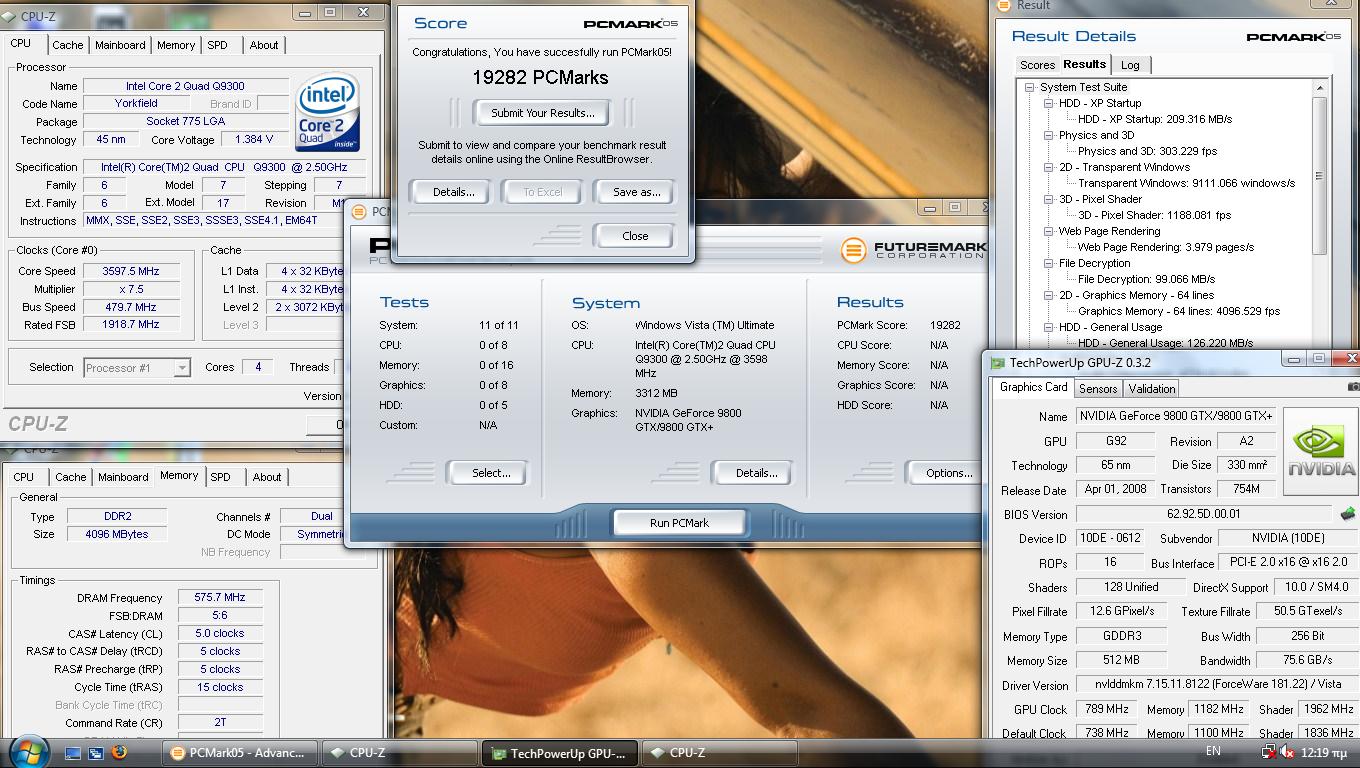Click the NVIDIA logo in GPU-Z
The image size is (1360, 768).
(x=1321, y=451)
